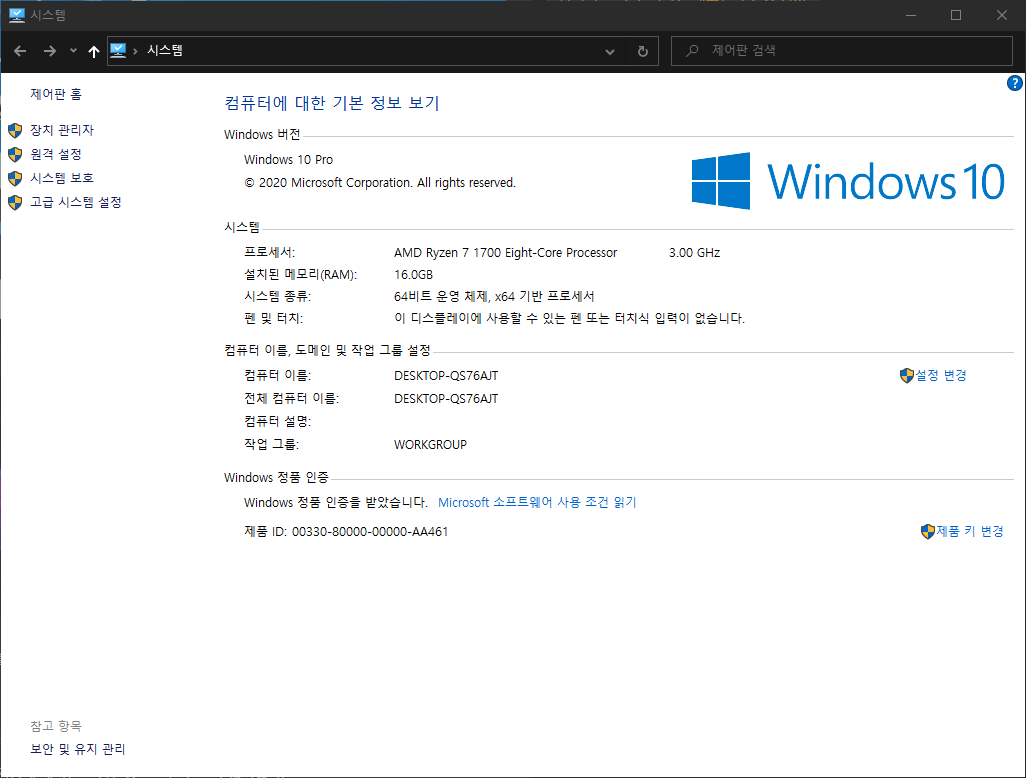Select the 16.0GB memory value

click(414, 275)
